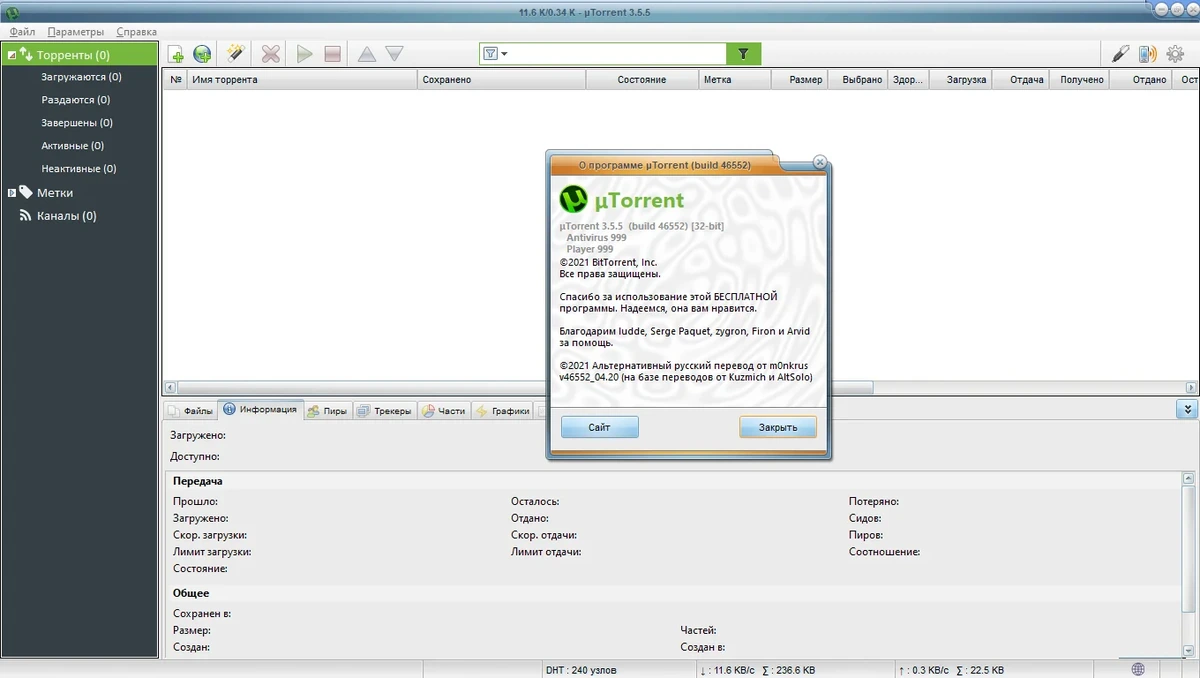This screenshot has width=1200, height=678.
Task: Open Preferences via the gear icon
Action: [1175, 54]
